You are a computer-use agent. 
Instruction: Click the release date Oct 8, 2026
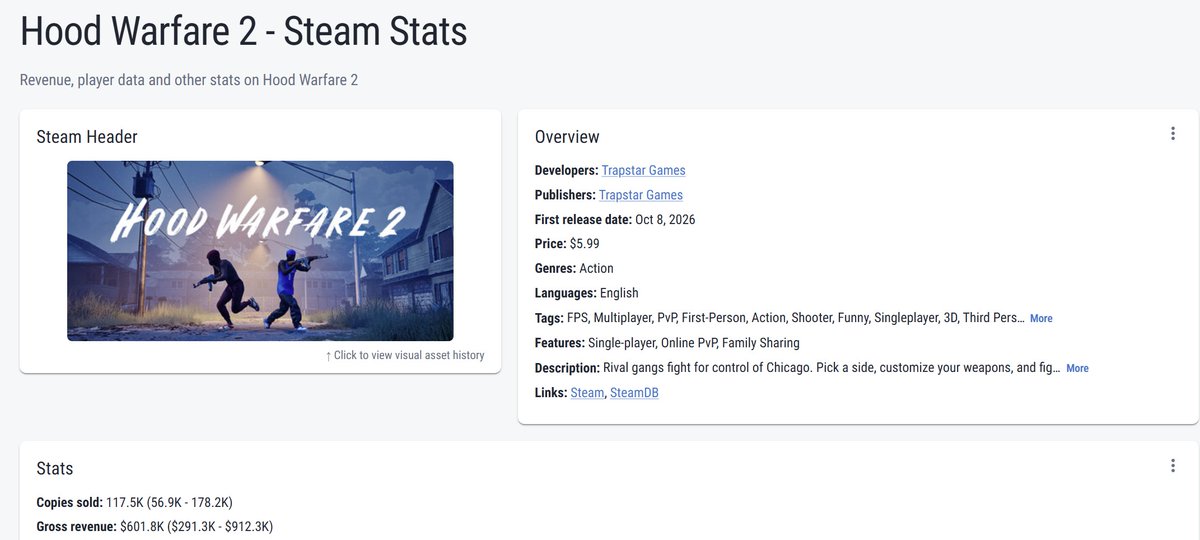coord(665,219)
